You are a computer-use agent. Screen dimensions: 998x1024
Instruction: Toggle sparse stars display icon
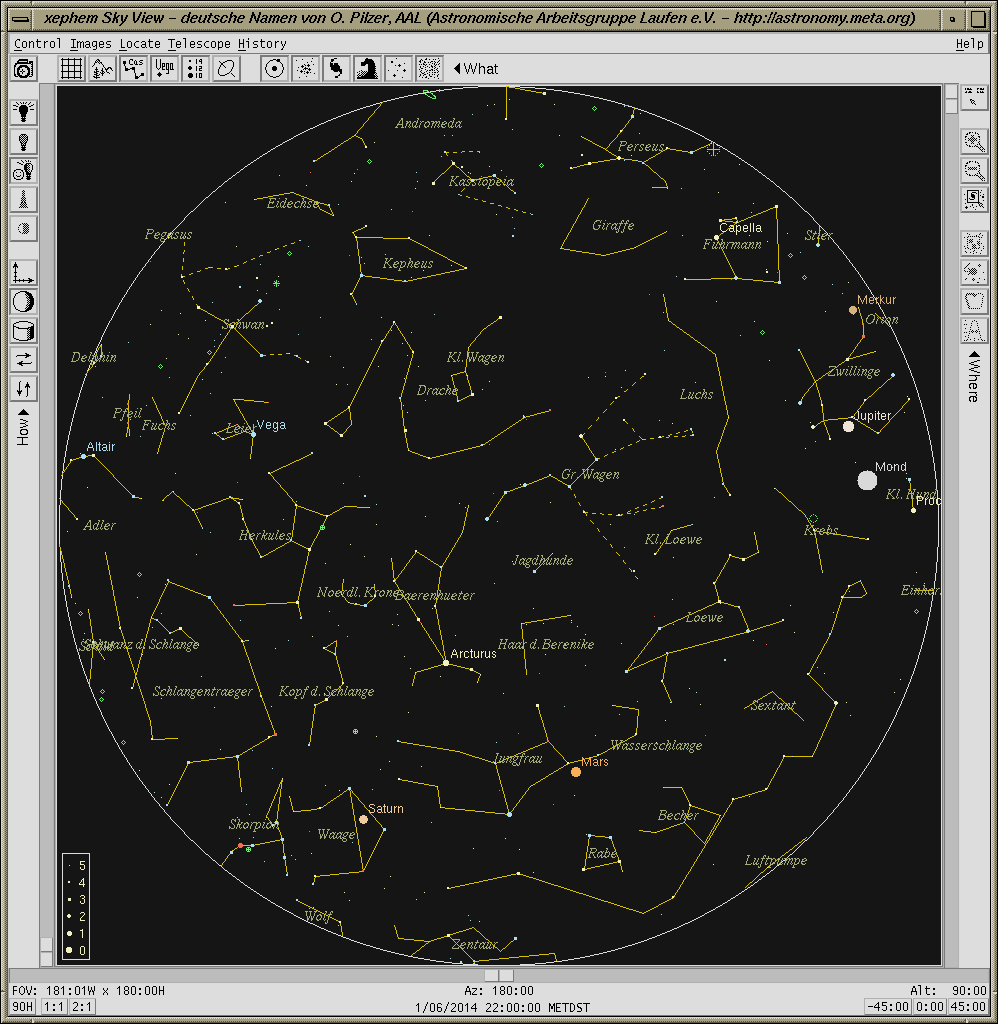click(398, 69)
